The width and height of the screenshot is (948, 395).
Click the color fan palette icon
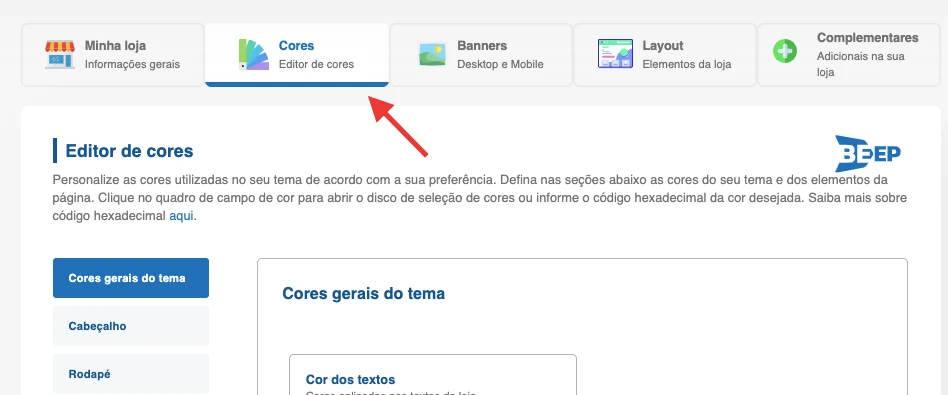tap(253, 54)
